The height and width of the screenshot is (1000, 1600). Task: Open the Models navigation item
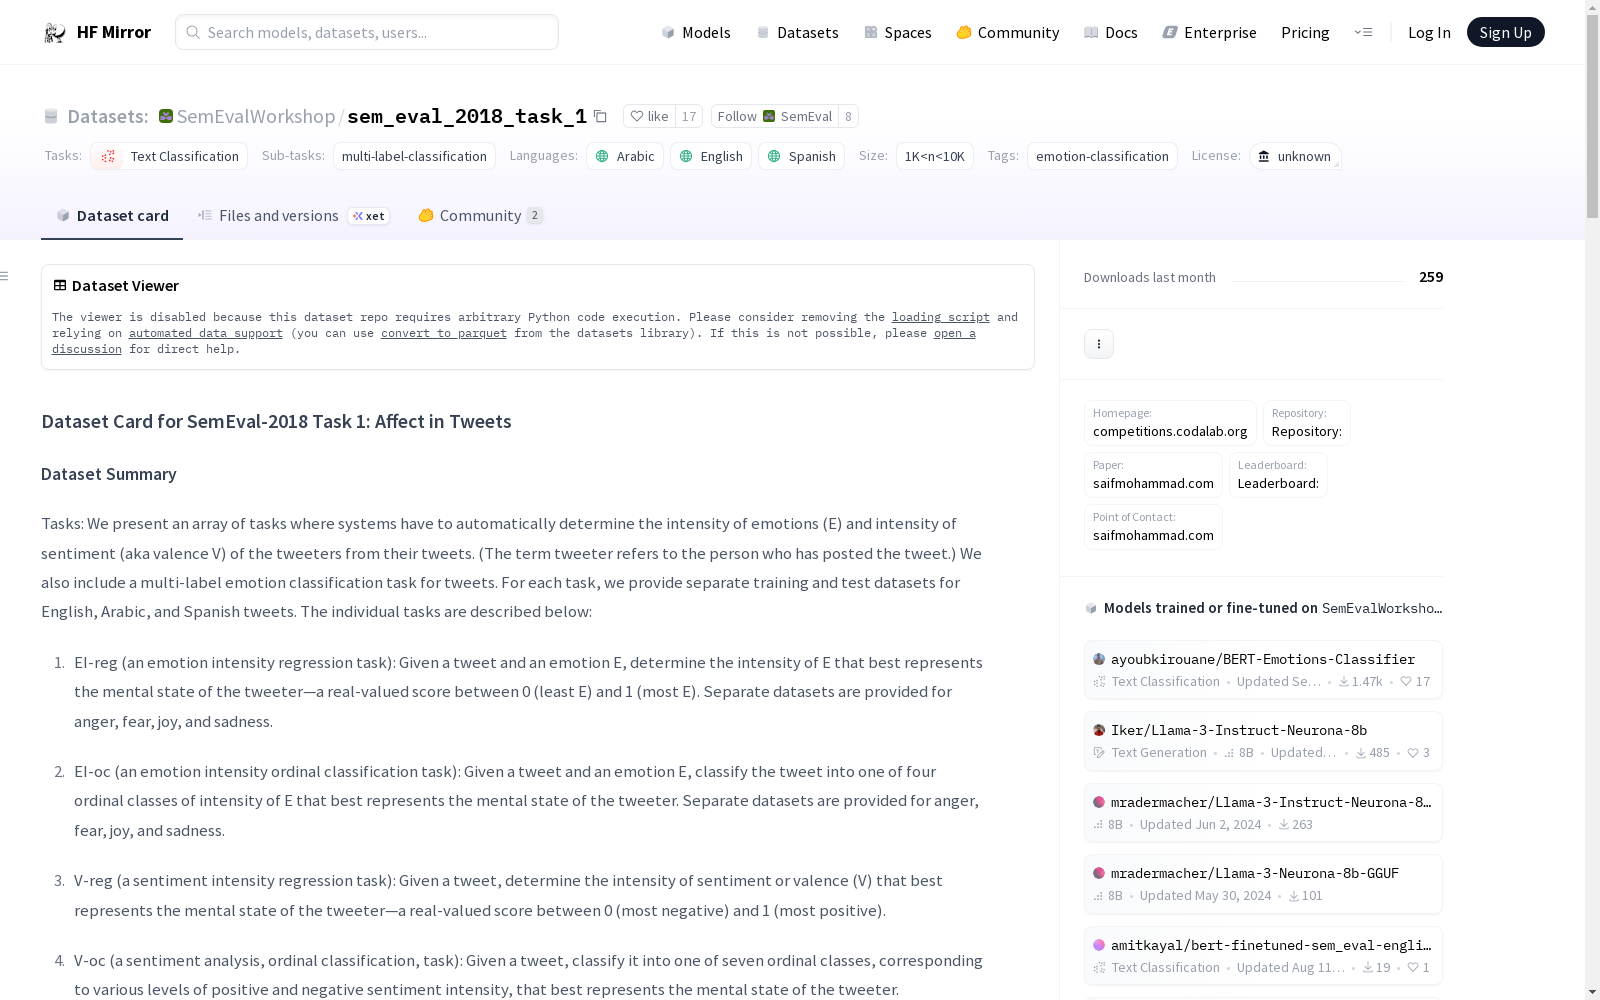(696, 32)
